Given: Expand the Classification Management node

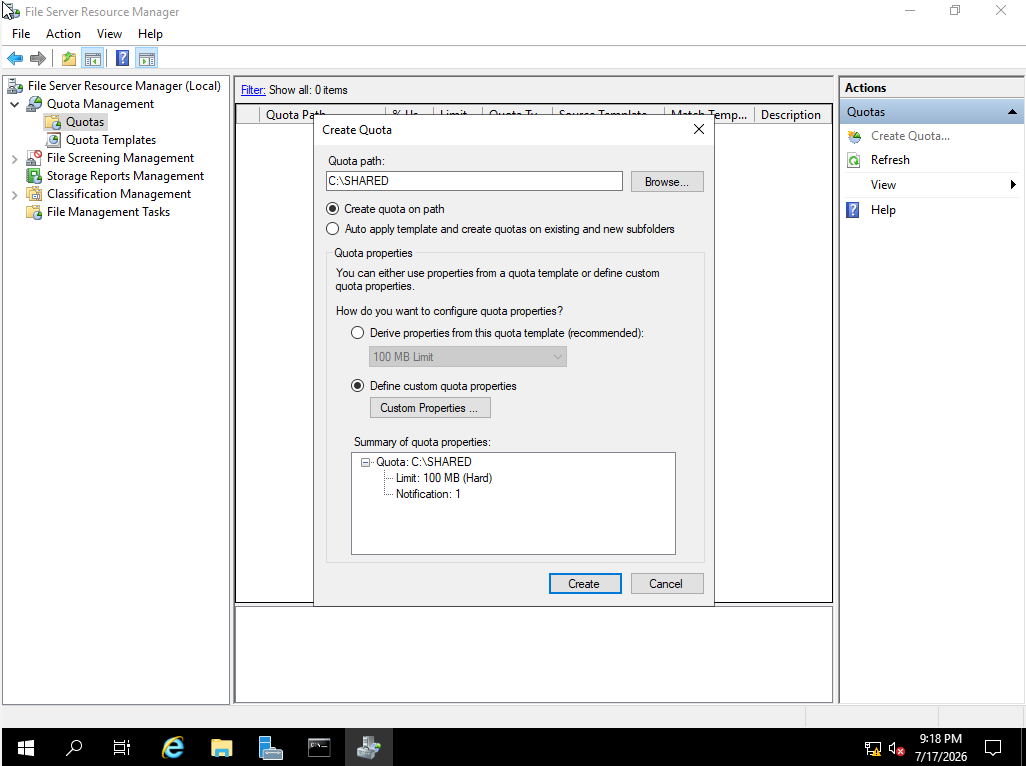Looking at the screenshot, I should pos(14,194).
